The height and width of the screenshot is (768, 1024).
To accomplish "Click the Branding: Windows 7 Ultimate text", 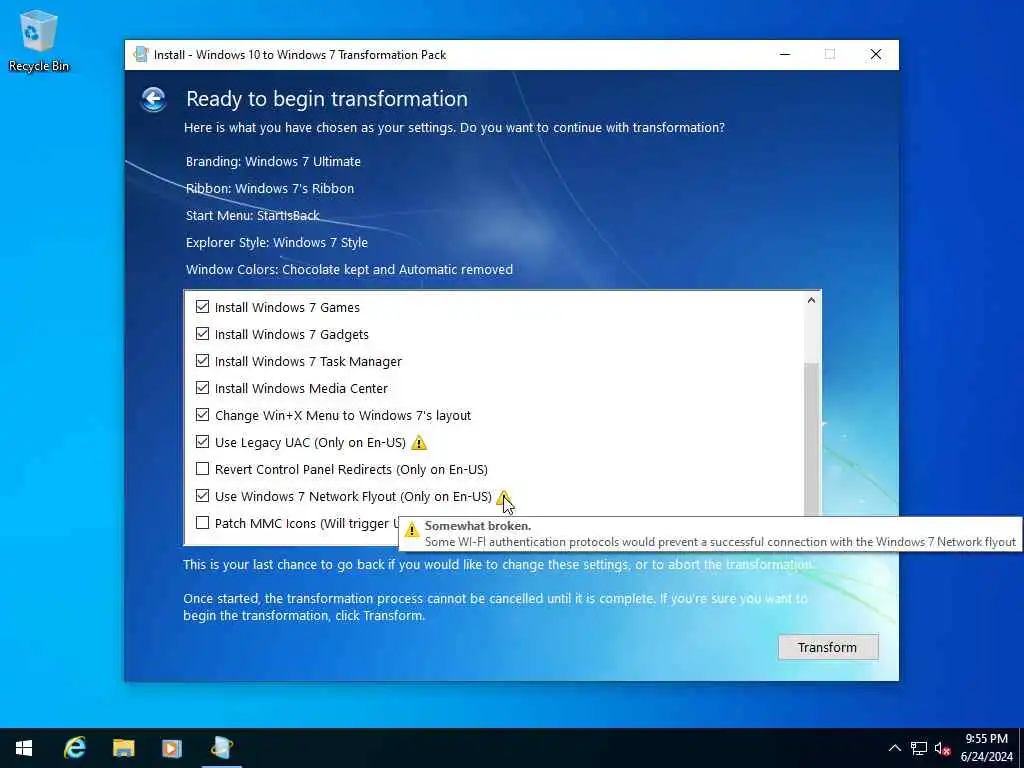I will click(x=273, y=161).
